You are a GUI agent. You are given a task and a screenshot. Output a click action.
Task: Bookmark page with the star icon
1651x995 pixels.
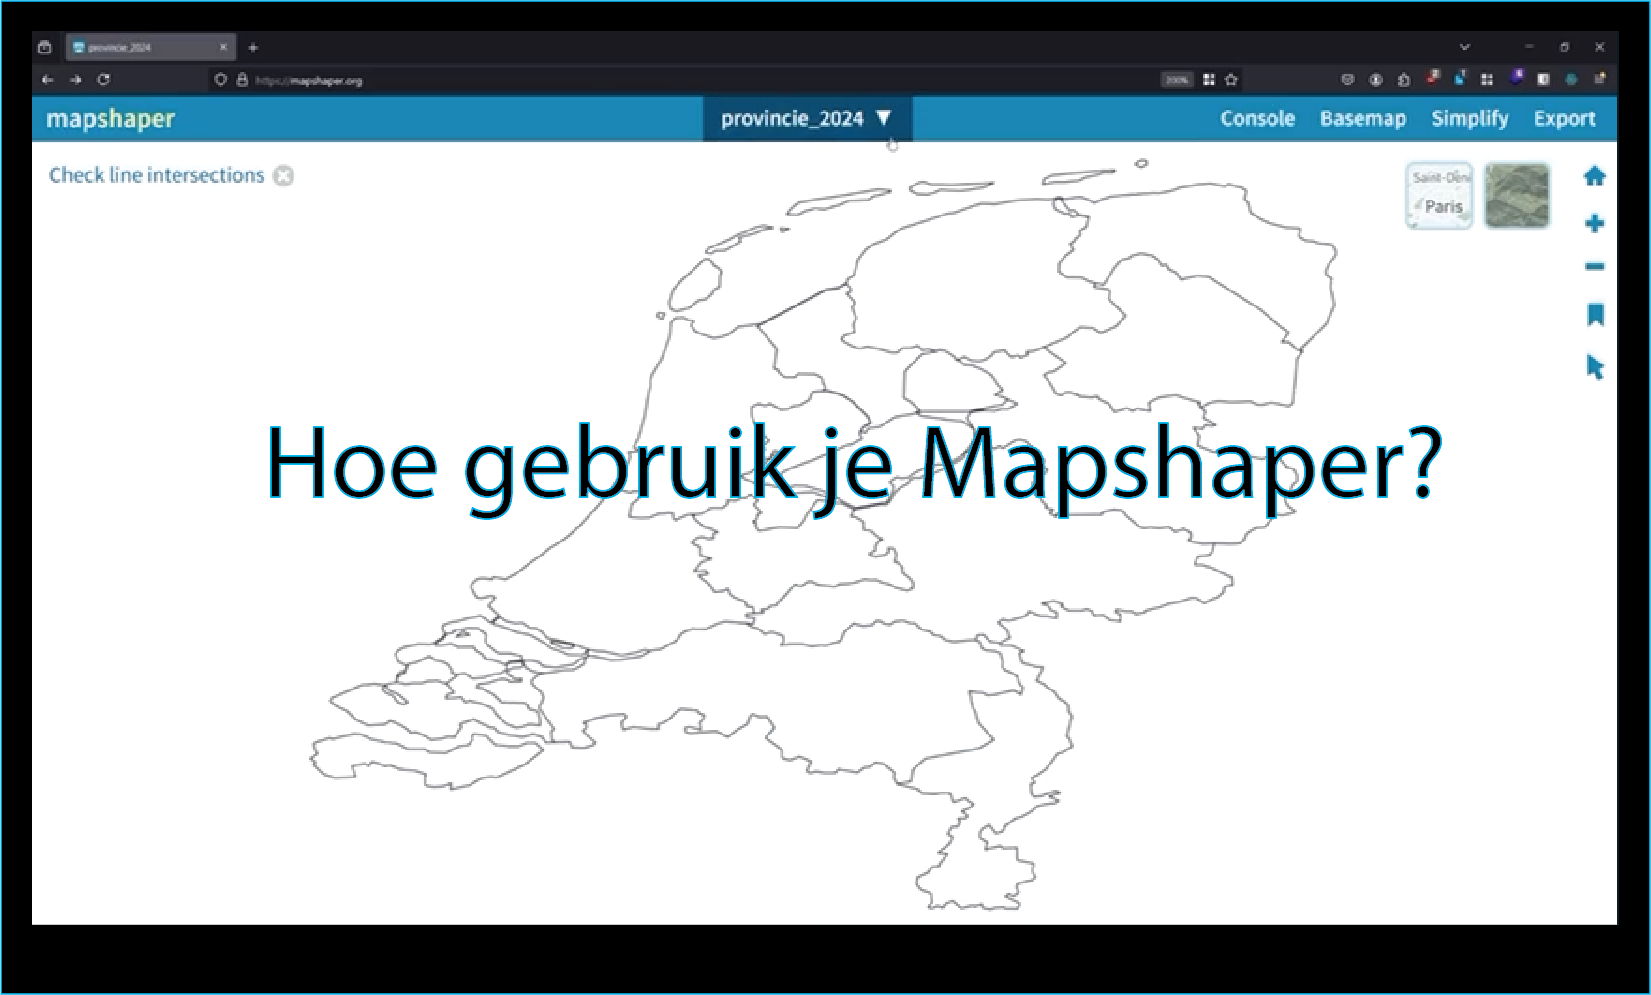1231,79
